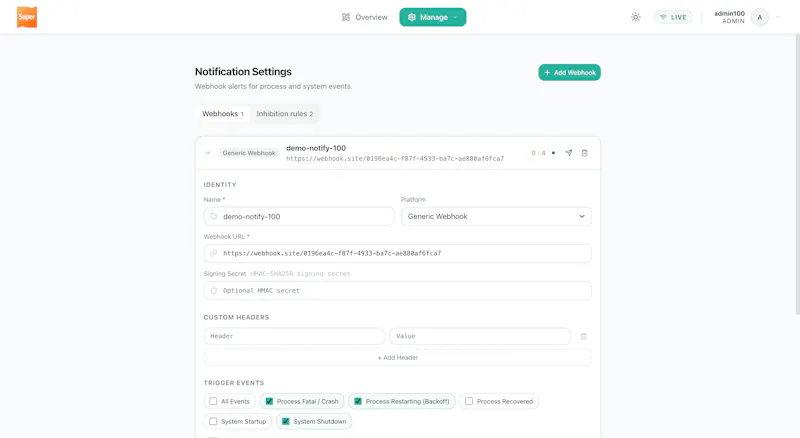
Task: Open the Overview page
Action: 364,17
